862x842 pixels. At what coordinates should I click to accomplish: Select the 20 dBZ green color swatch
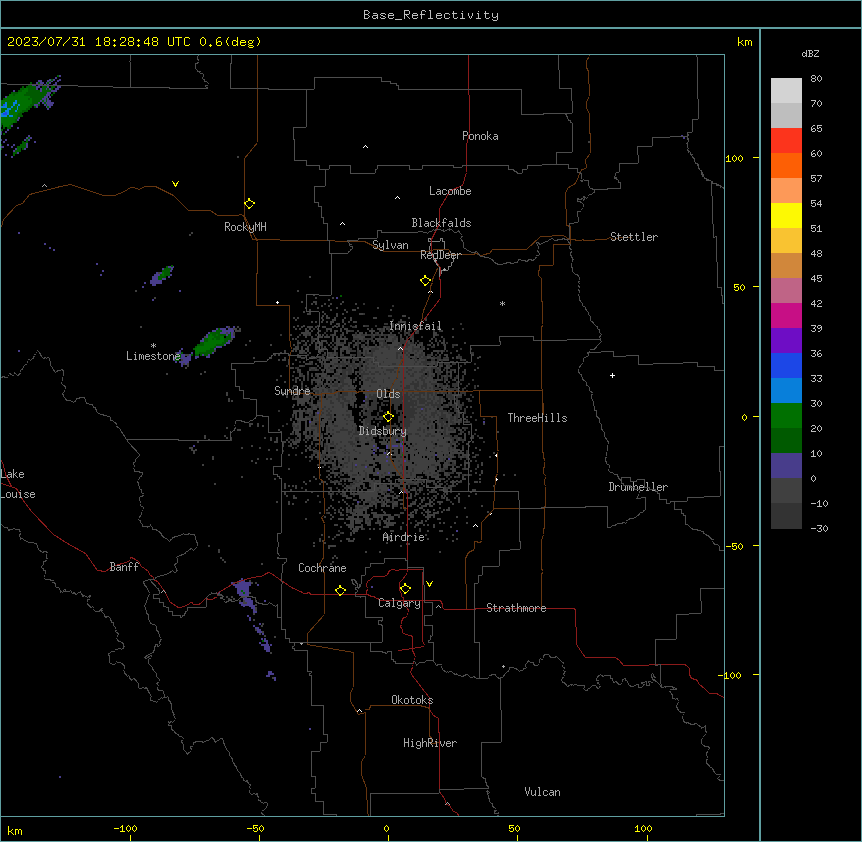coord(786,440)
